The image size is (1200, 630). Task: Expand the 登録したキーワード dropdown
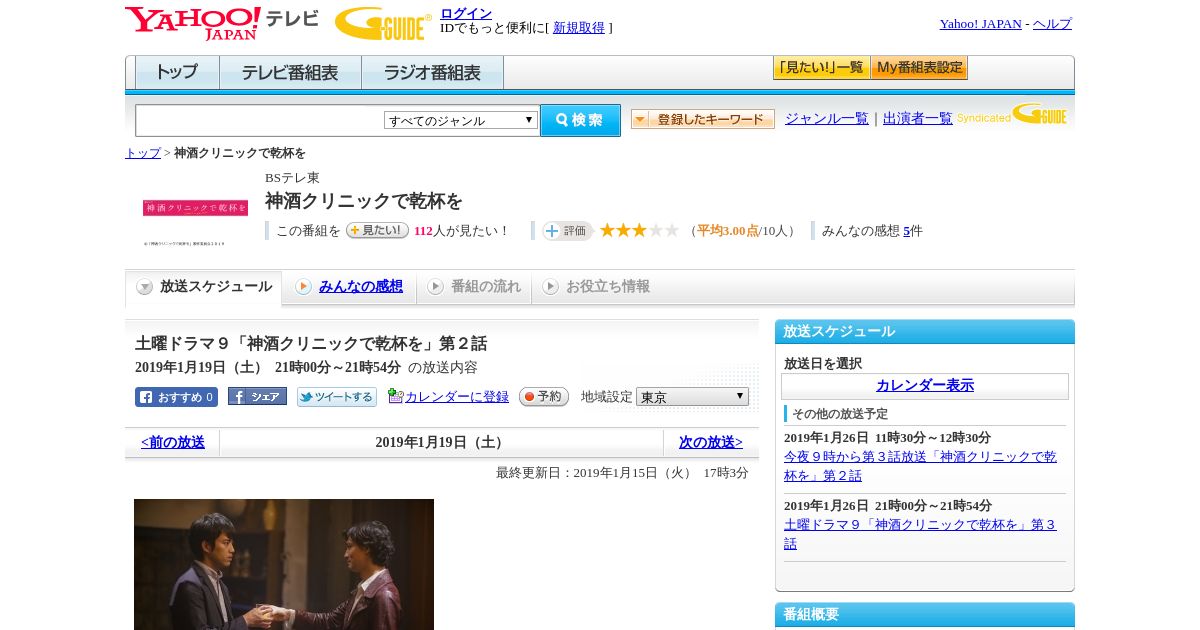click(x=703, y=119)
